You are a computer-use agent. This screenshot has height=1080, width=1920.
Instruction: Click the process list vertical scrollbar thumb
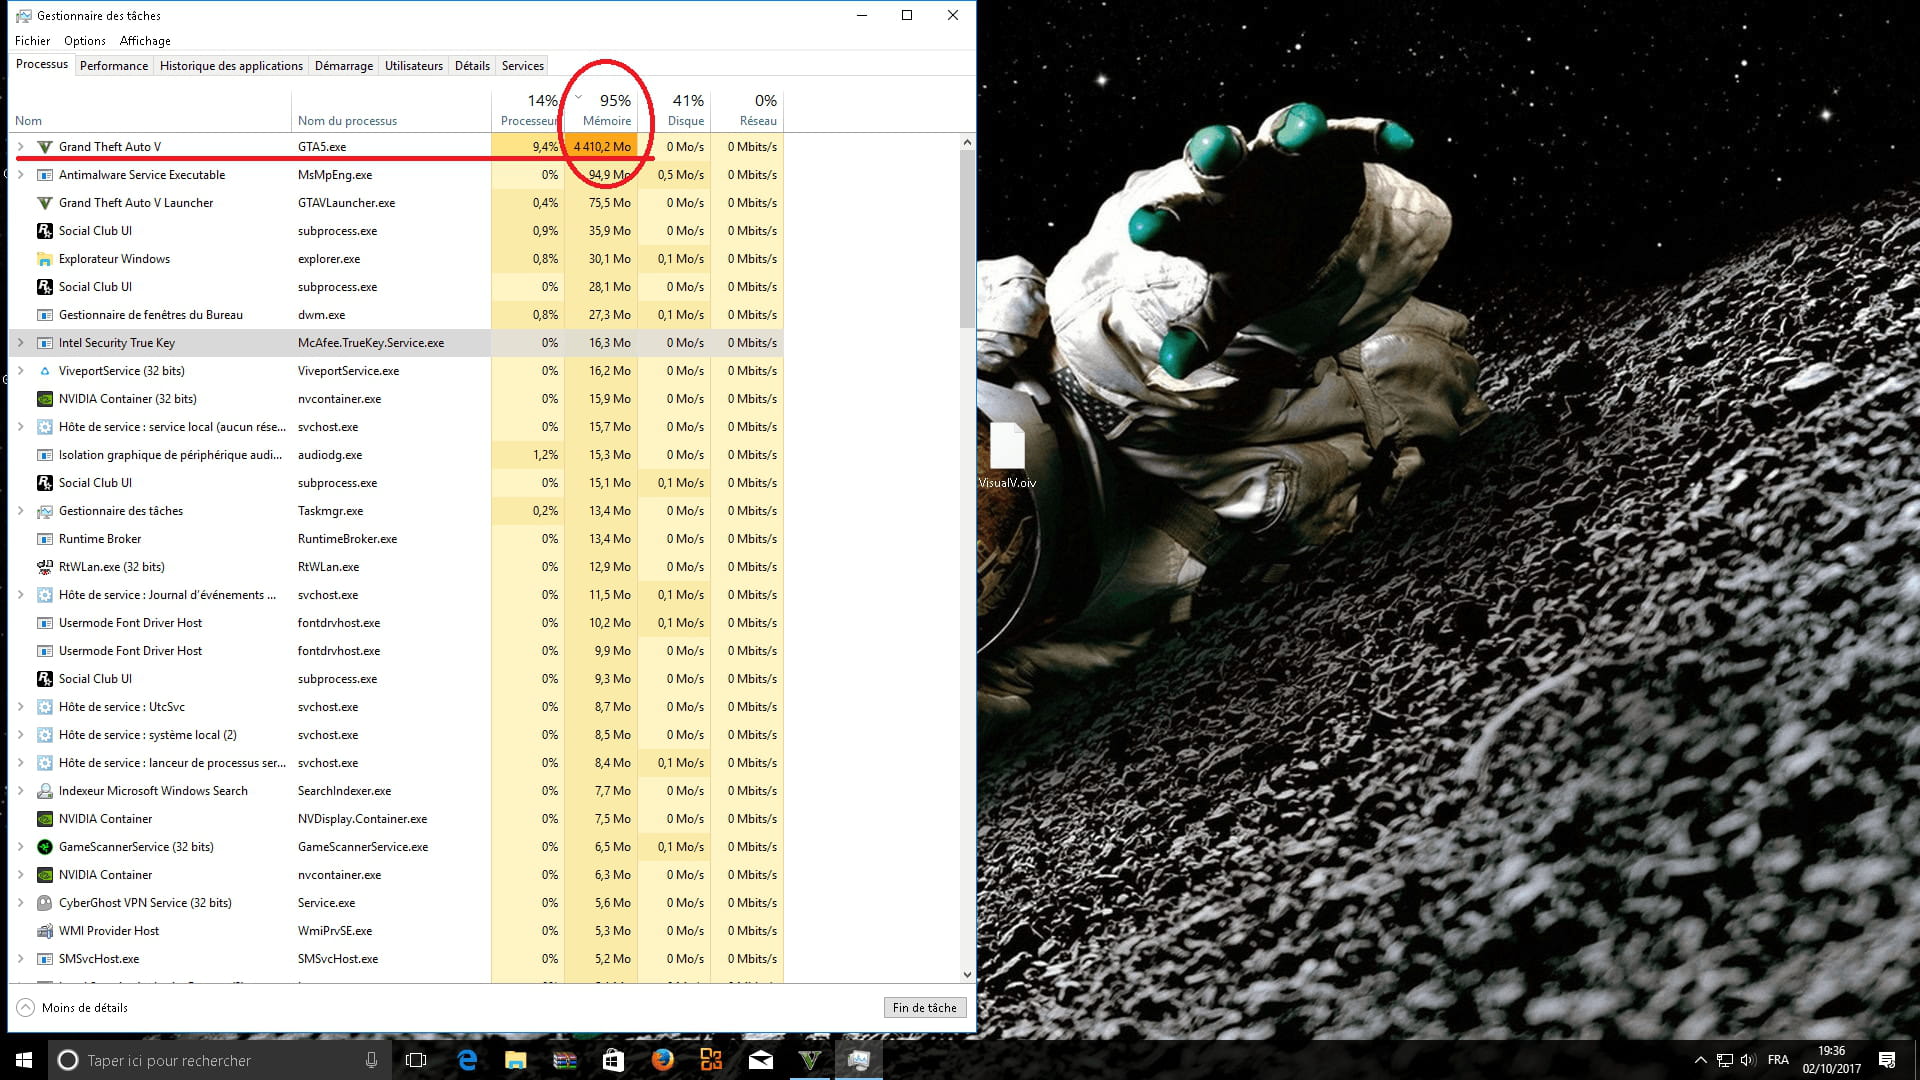(967, 239)
